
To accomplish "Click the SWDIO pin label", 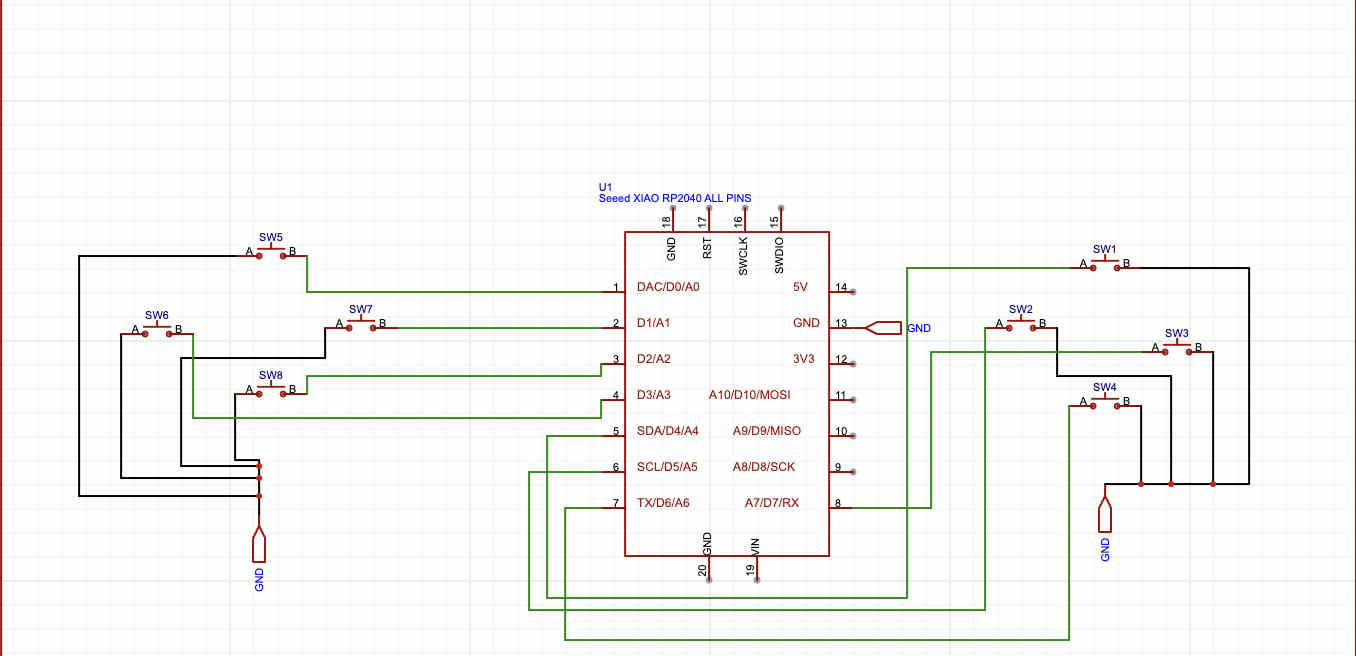I will (780, 256).
